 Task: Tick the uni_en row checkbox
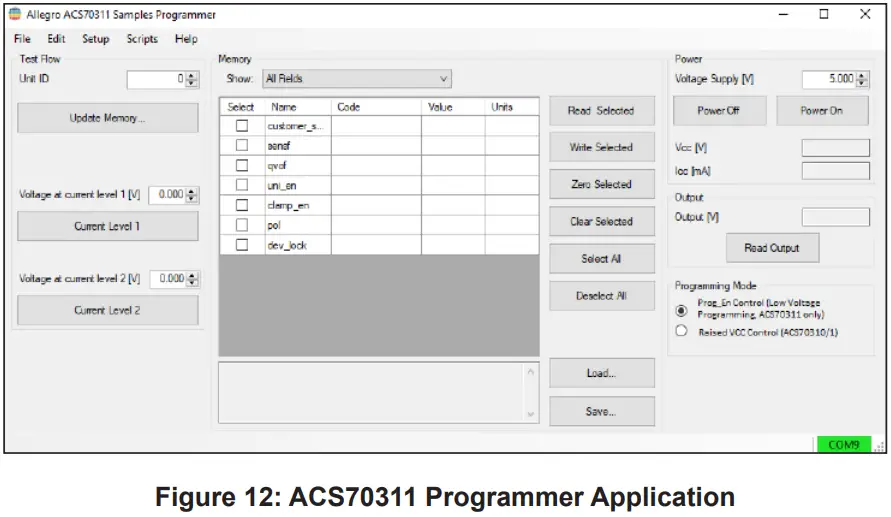[x=242, y=185]
